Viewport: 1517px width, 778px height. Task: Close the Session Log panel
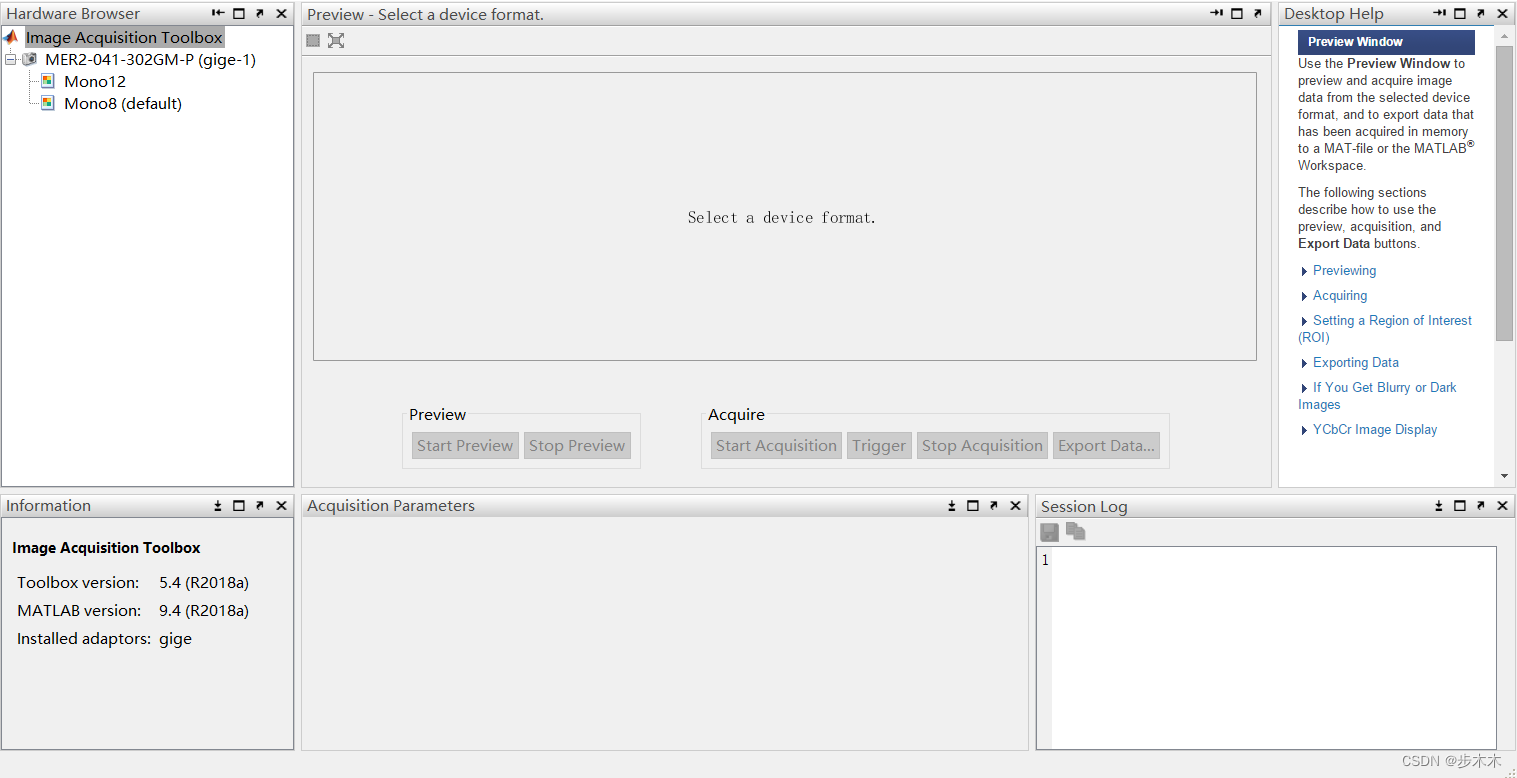pos(1502,506)
